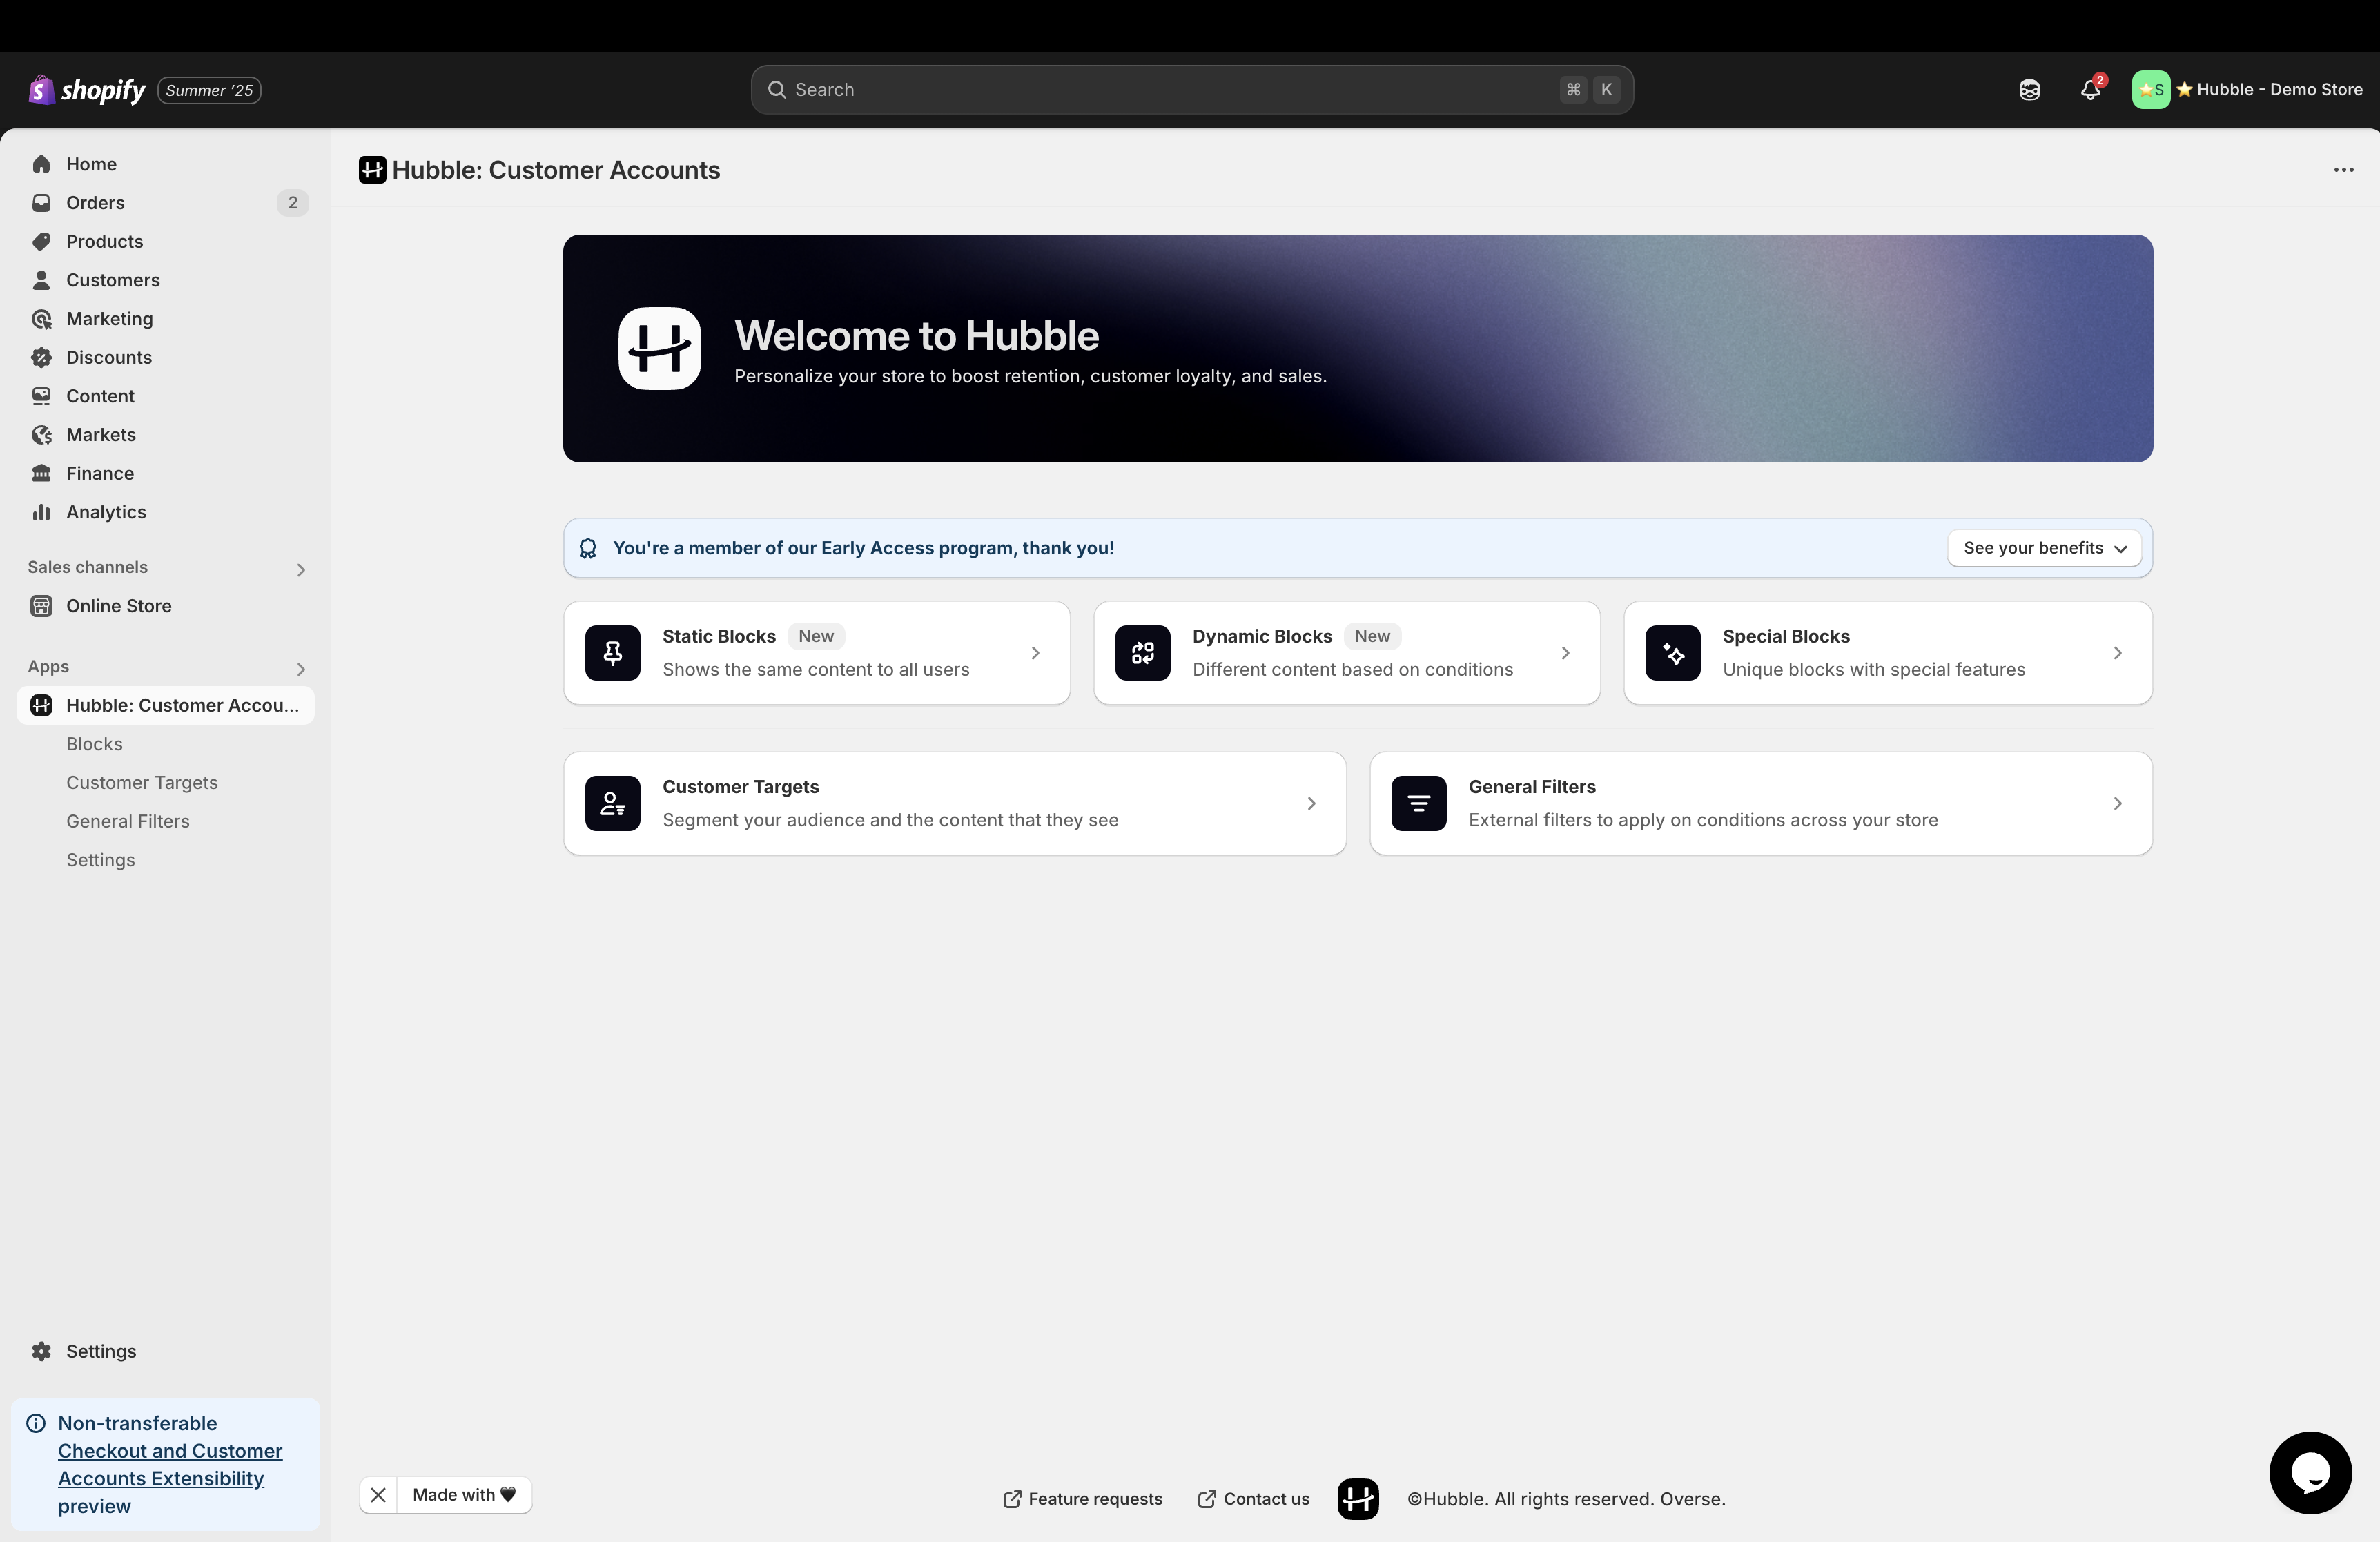Screen dimensions: 2380x1542
Task: Open Static Blocks via its chevron
Action: pyautogui.click(x=1035, y=653)
